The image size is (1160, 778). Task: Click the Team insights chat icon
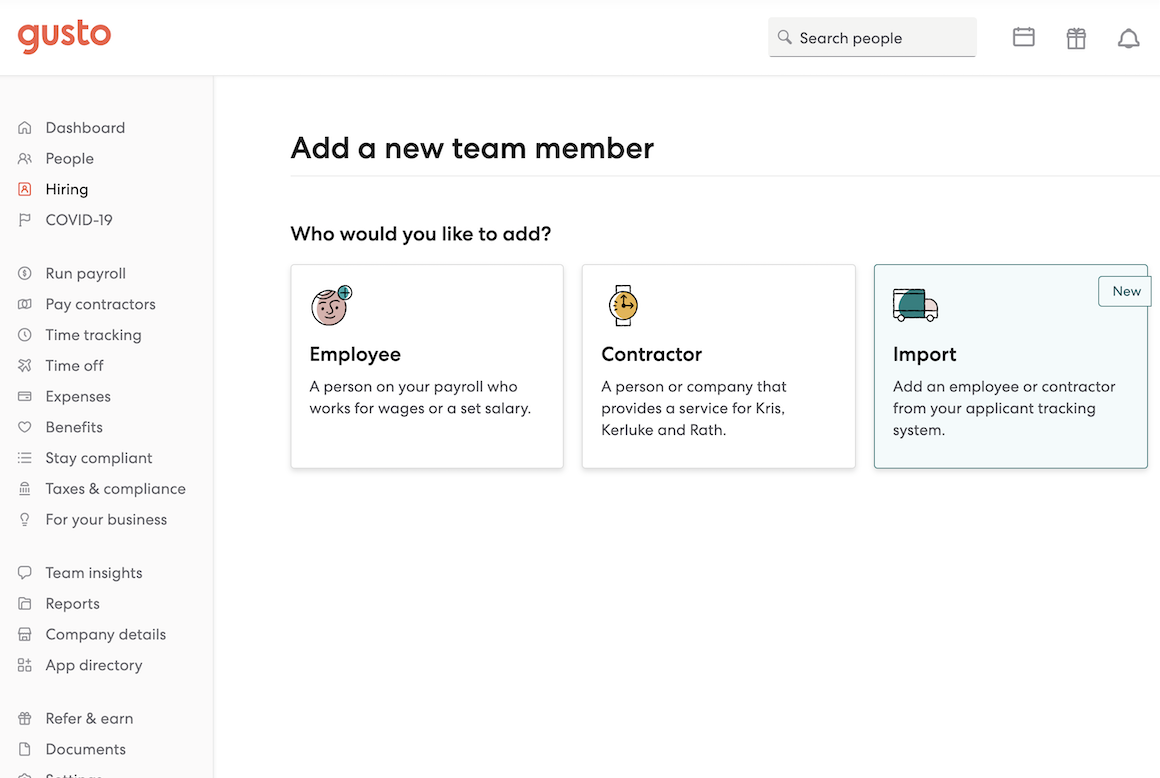[x=24, y=572]
